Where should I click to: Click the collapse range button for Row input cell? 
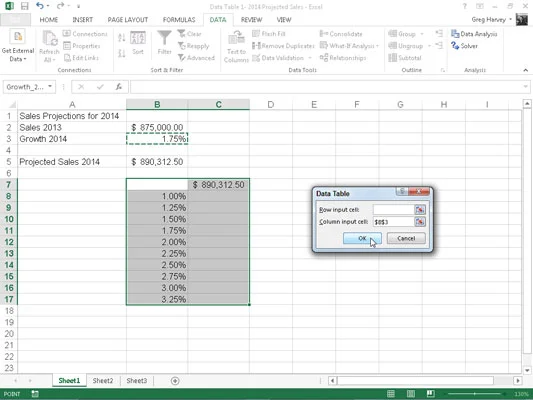click(420, 210)
